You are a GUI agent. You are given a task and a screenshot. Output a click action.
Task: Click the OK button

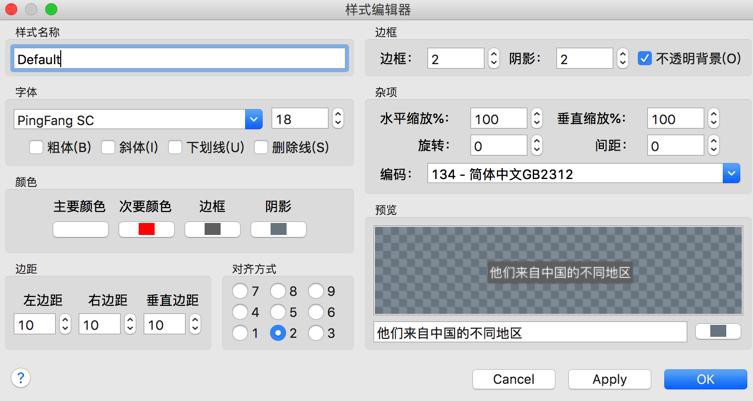705,379
